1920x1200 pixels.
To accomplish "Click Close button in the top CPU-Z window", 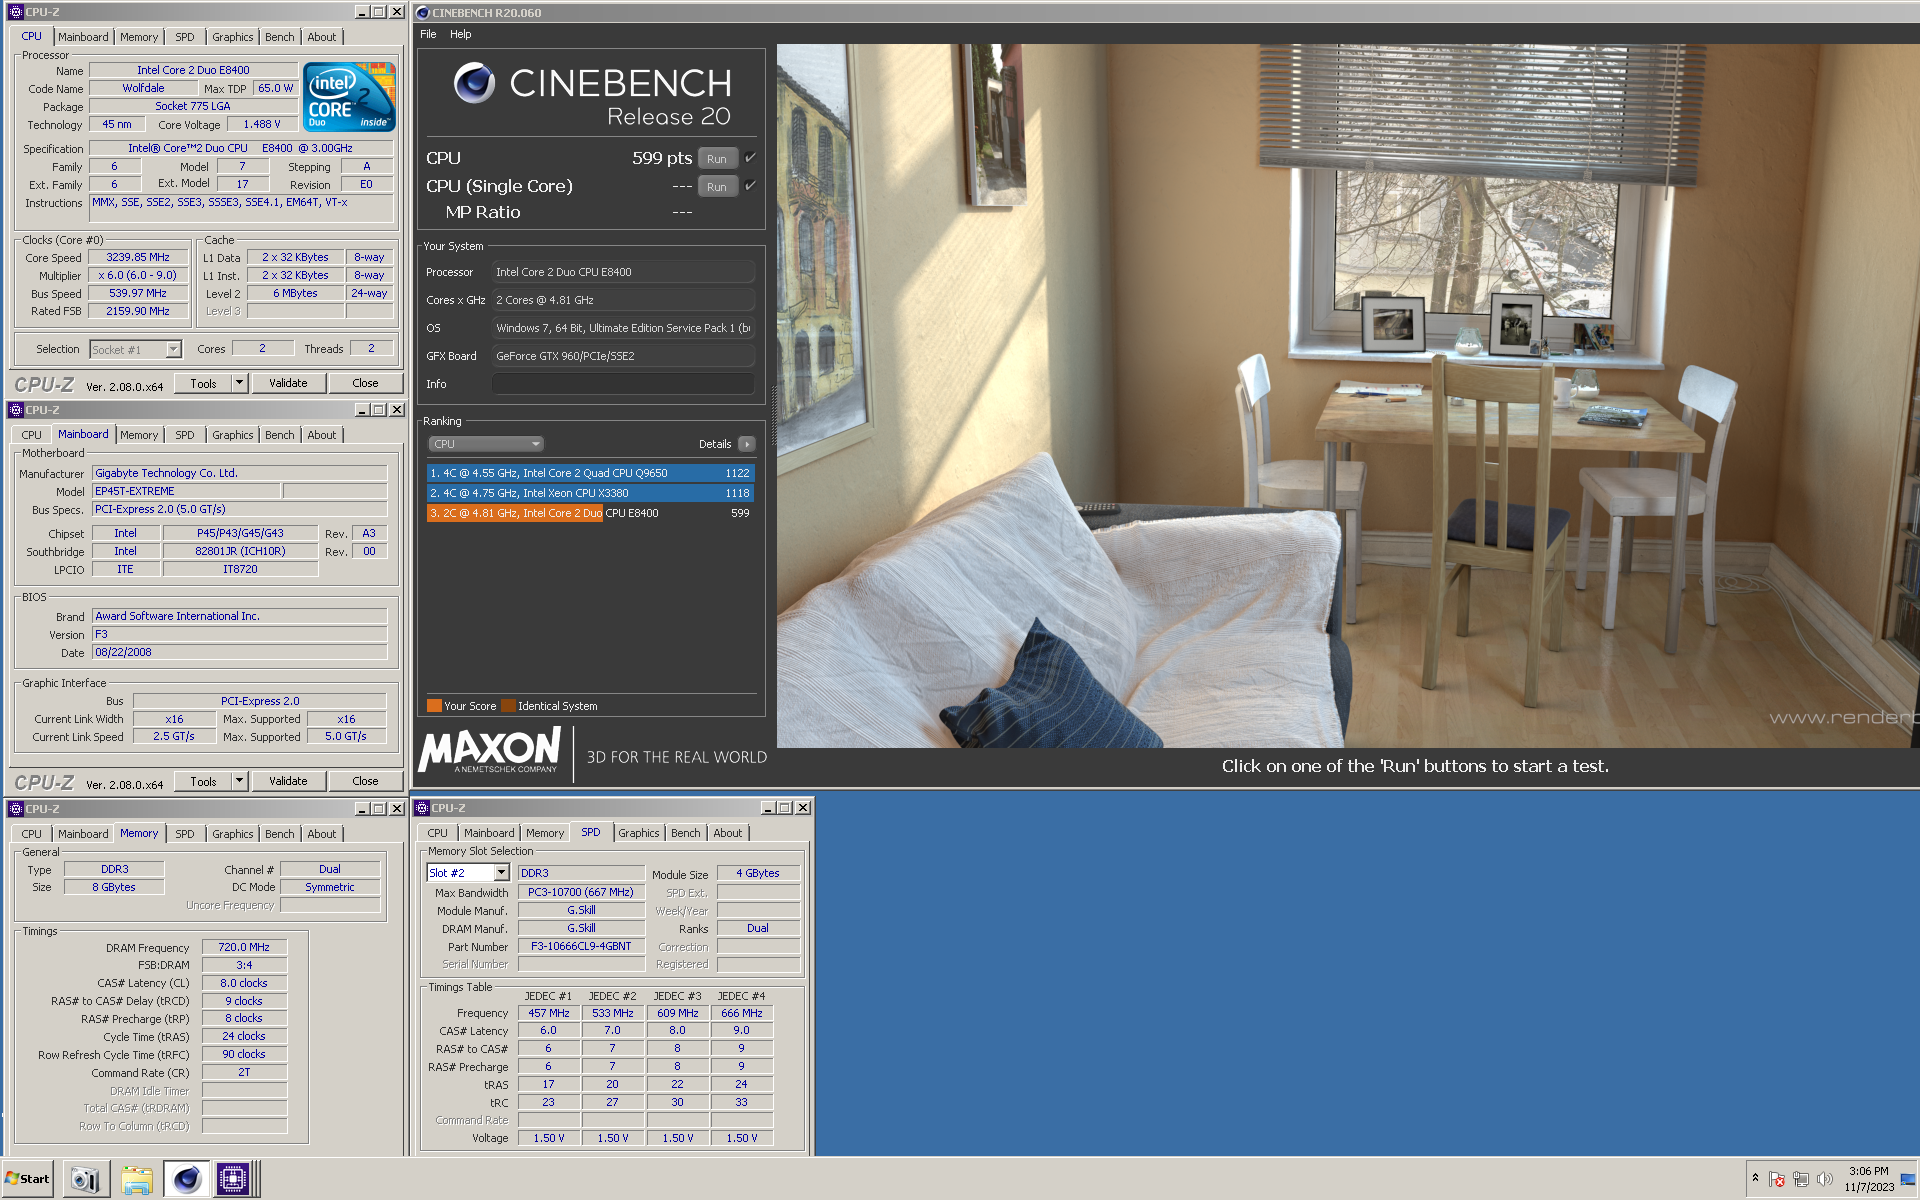I will pyautogui.click(x=365, y=383).
